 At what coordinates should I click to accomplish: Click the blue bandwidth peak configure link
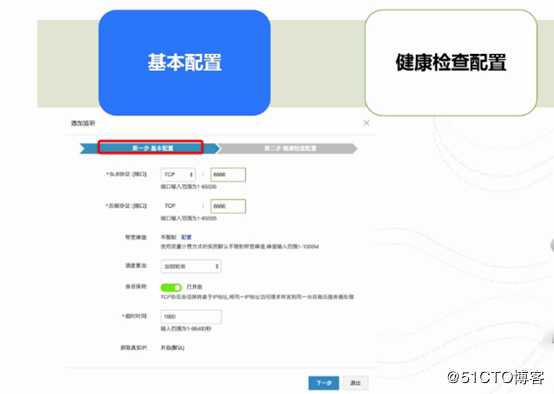[x=186, y=237]
